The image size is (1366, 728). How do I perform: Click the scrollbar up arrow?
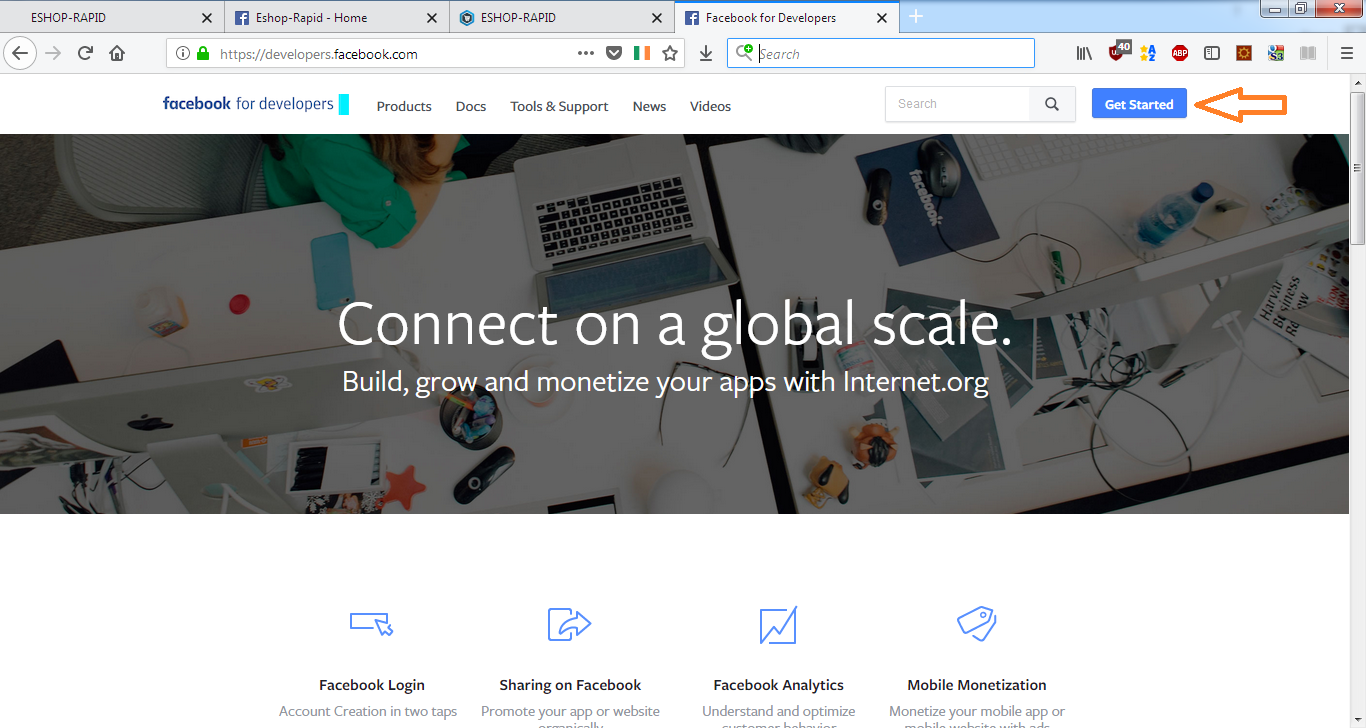click(x=1357, y=83)
